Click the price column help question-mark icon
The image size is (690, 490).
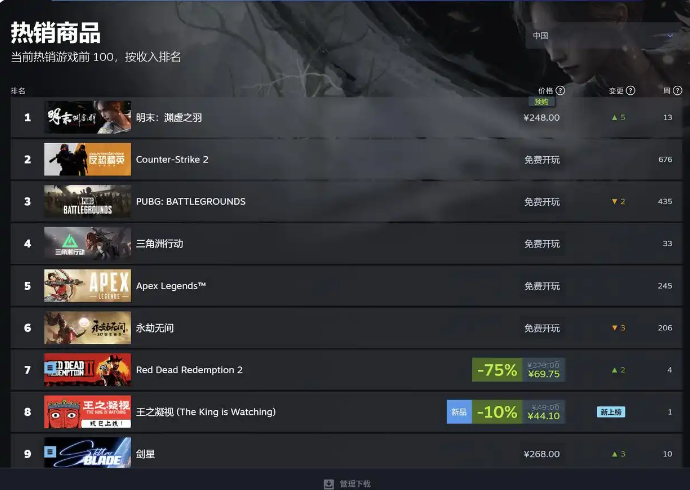pos(560,91)
